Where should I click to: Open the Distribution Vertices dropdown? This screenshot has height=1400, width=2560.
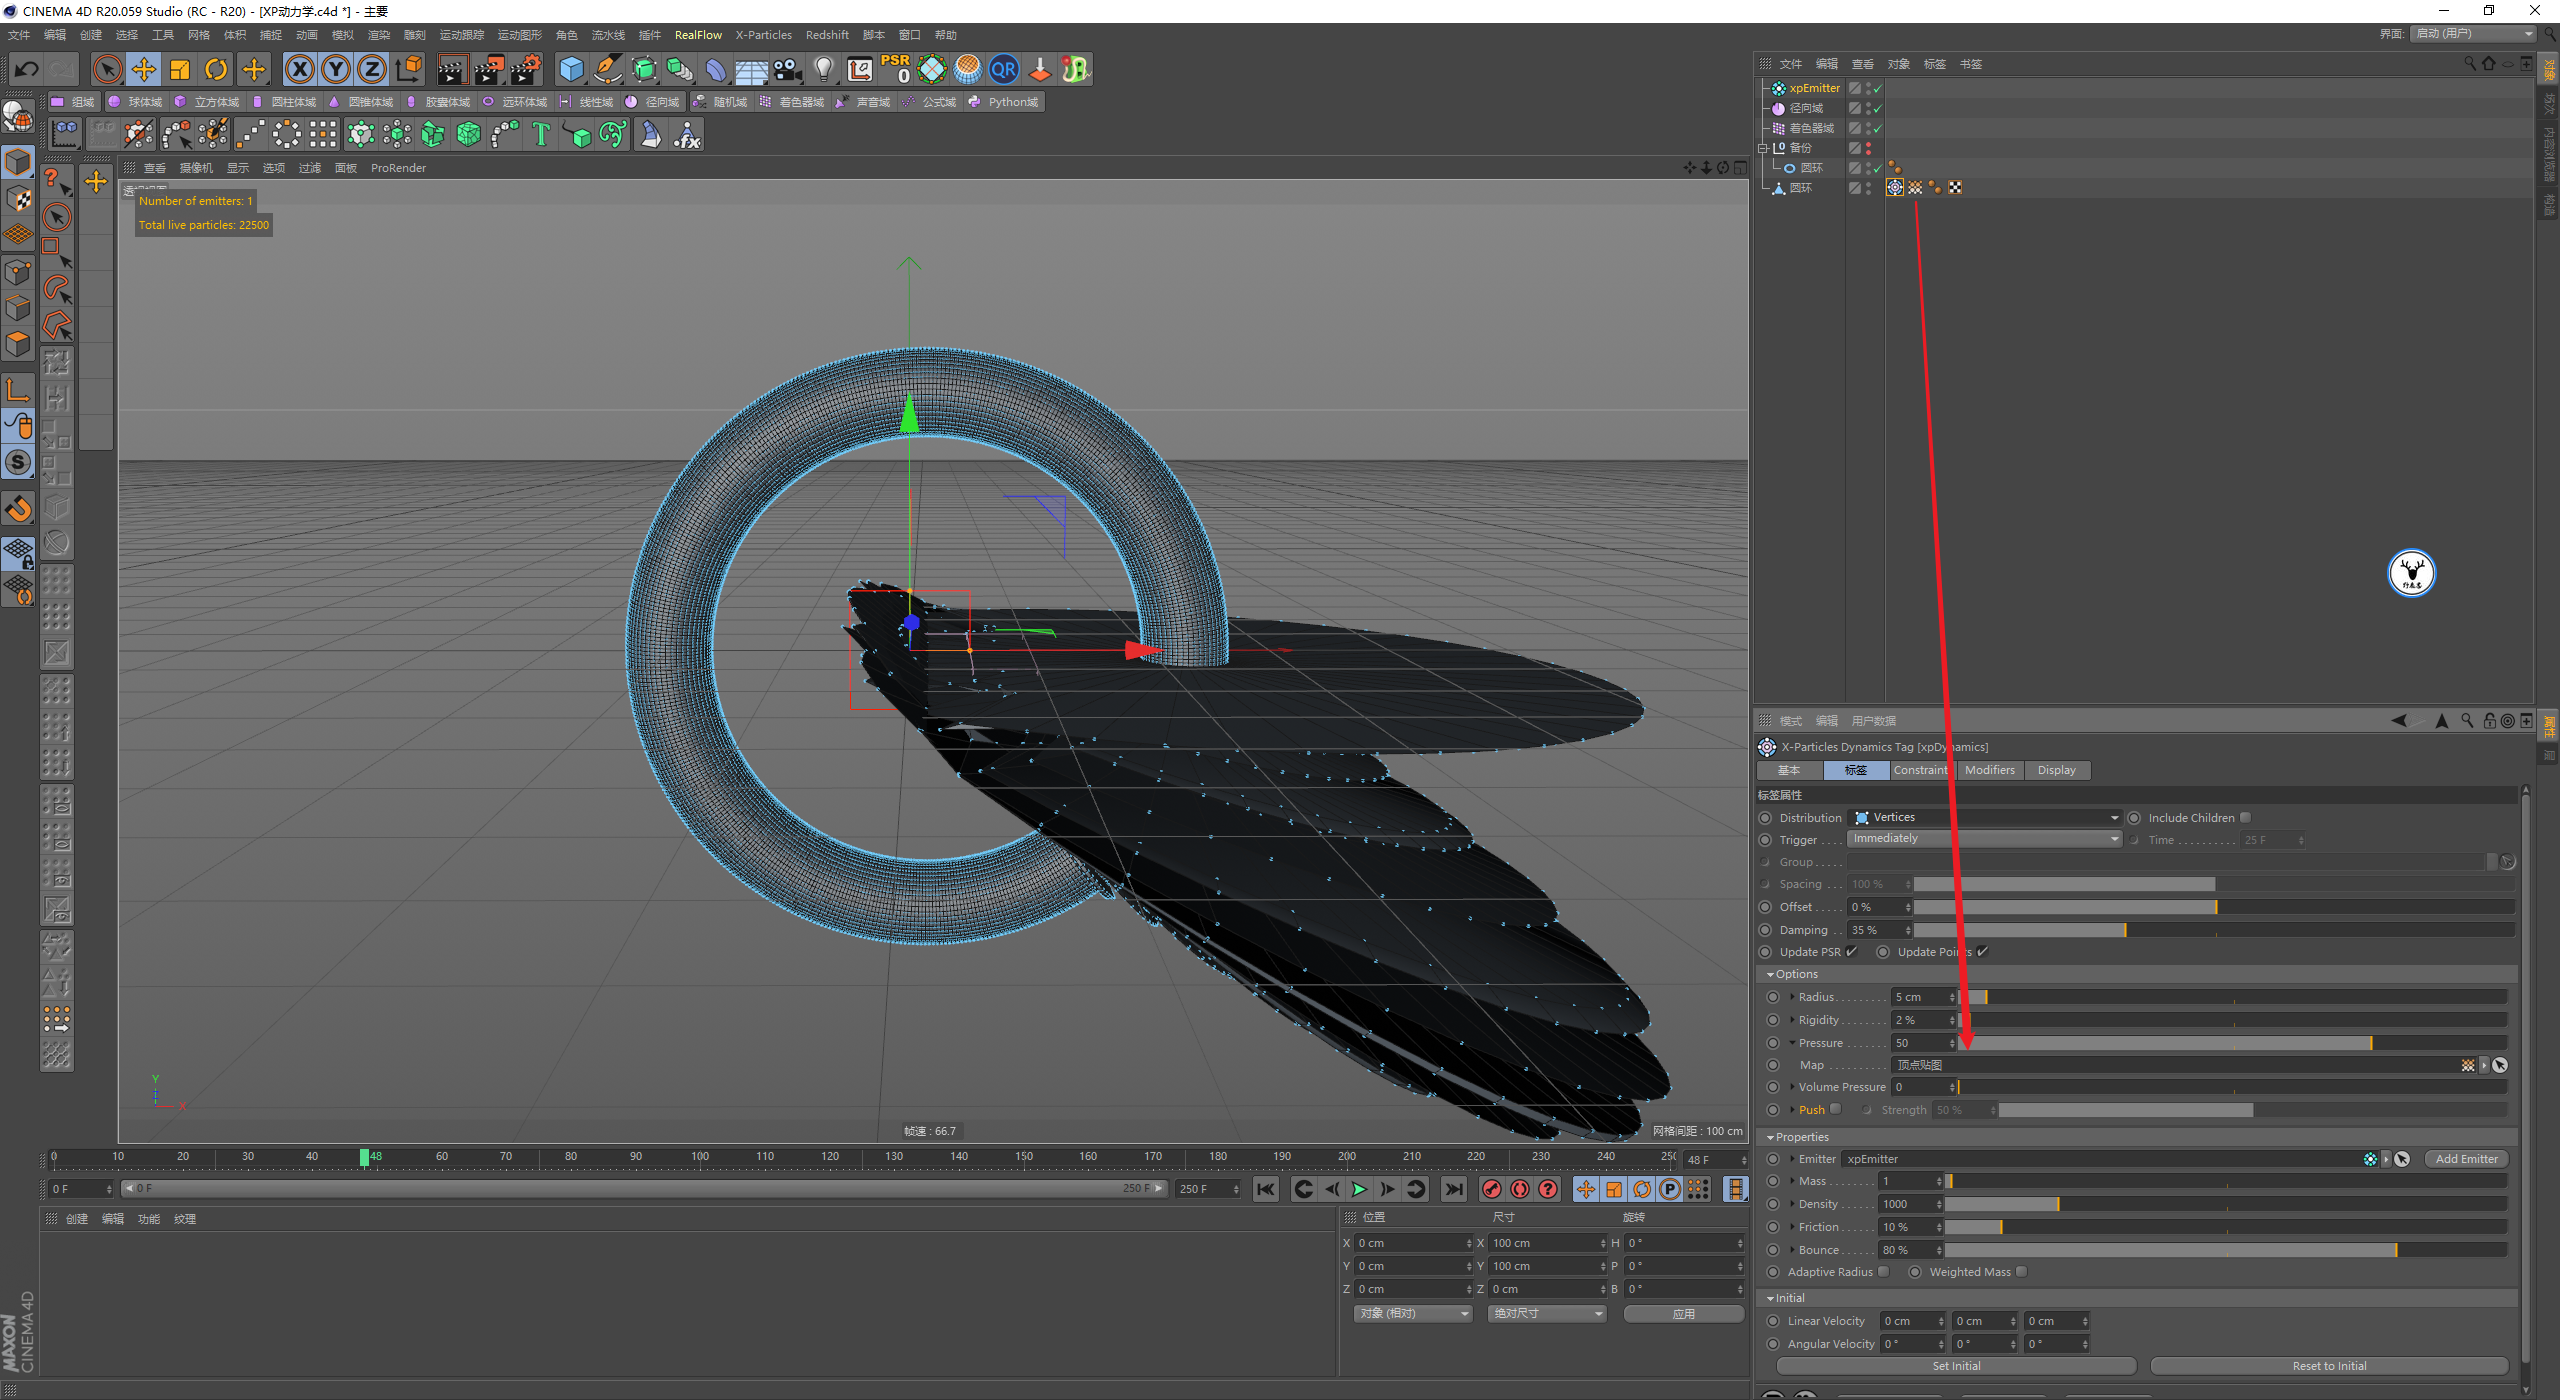point(1984,817)
